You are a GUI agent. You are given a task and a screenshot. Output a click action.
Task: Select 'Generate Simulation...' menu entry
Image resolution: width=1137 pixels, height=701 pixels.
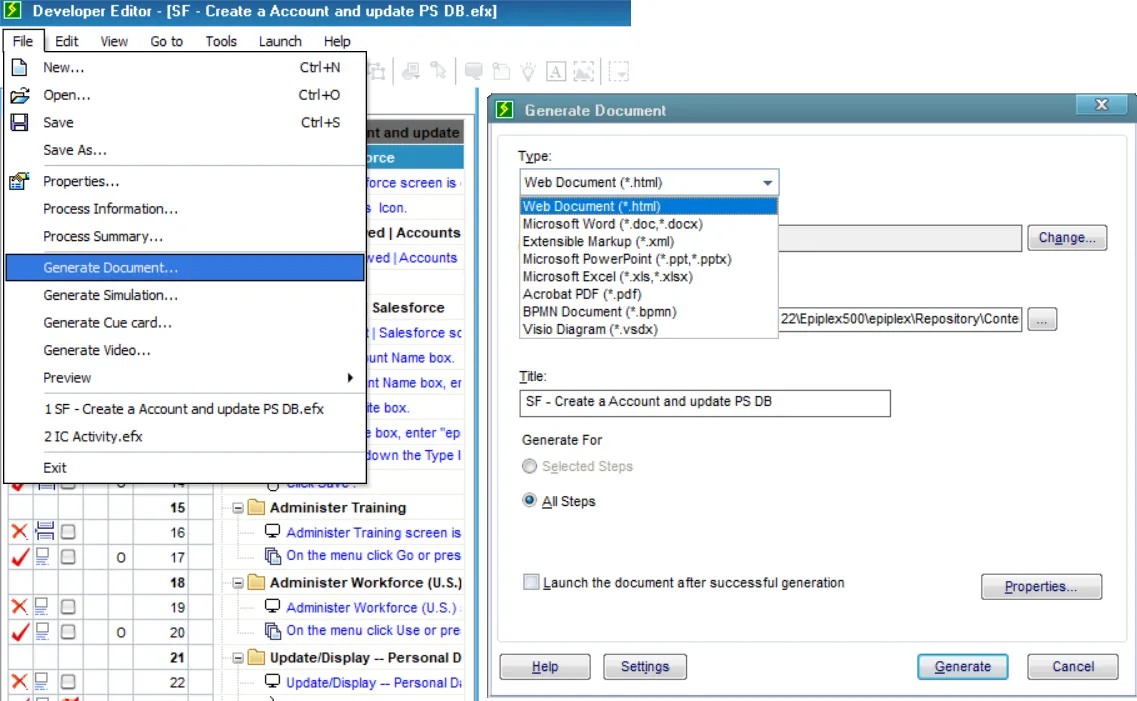(x=185, y=295)
